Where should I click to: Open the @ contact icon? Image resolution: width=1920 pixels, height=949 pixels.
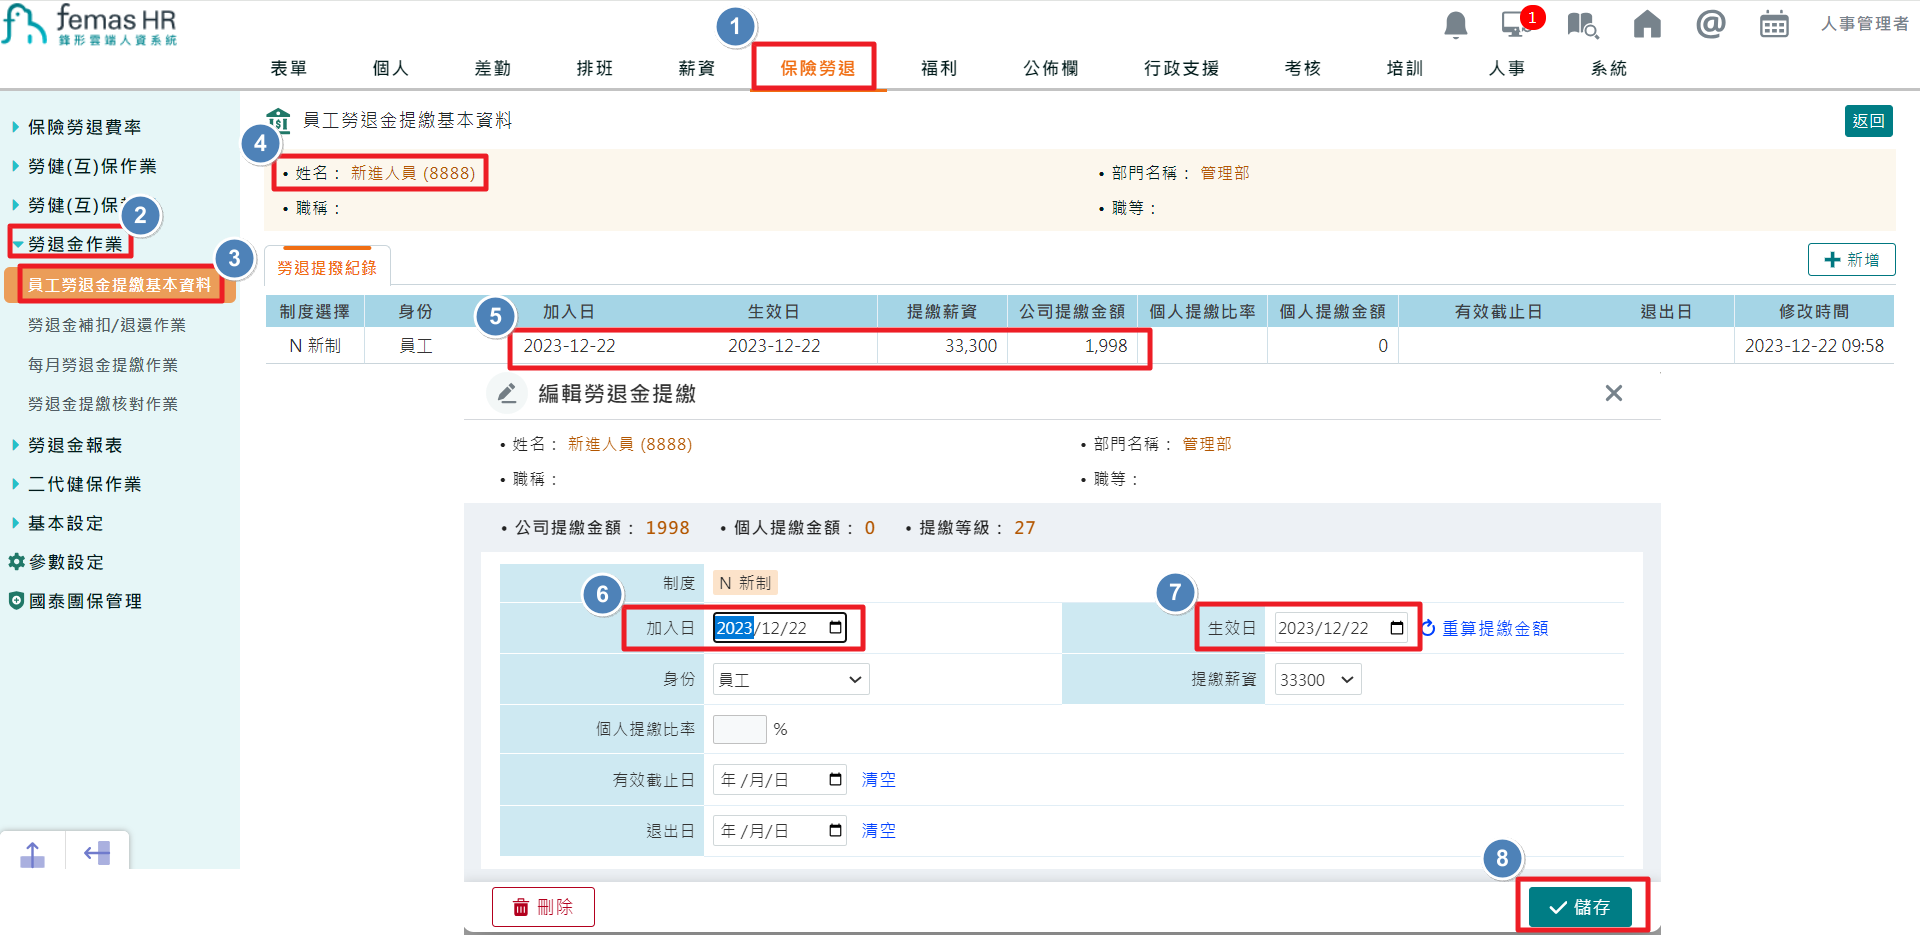(x=1710, y=25)
